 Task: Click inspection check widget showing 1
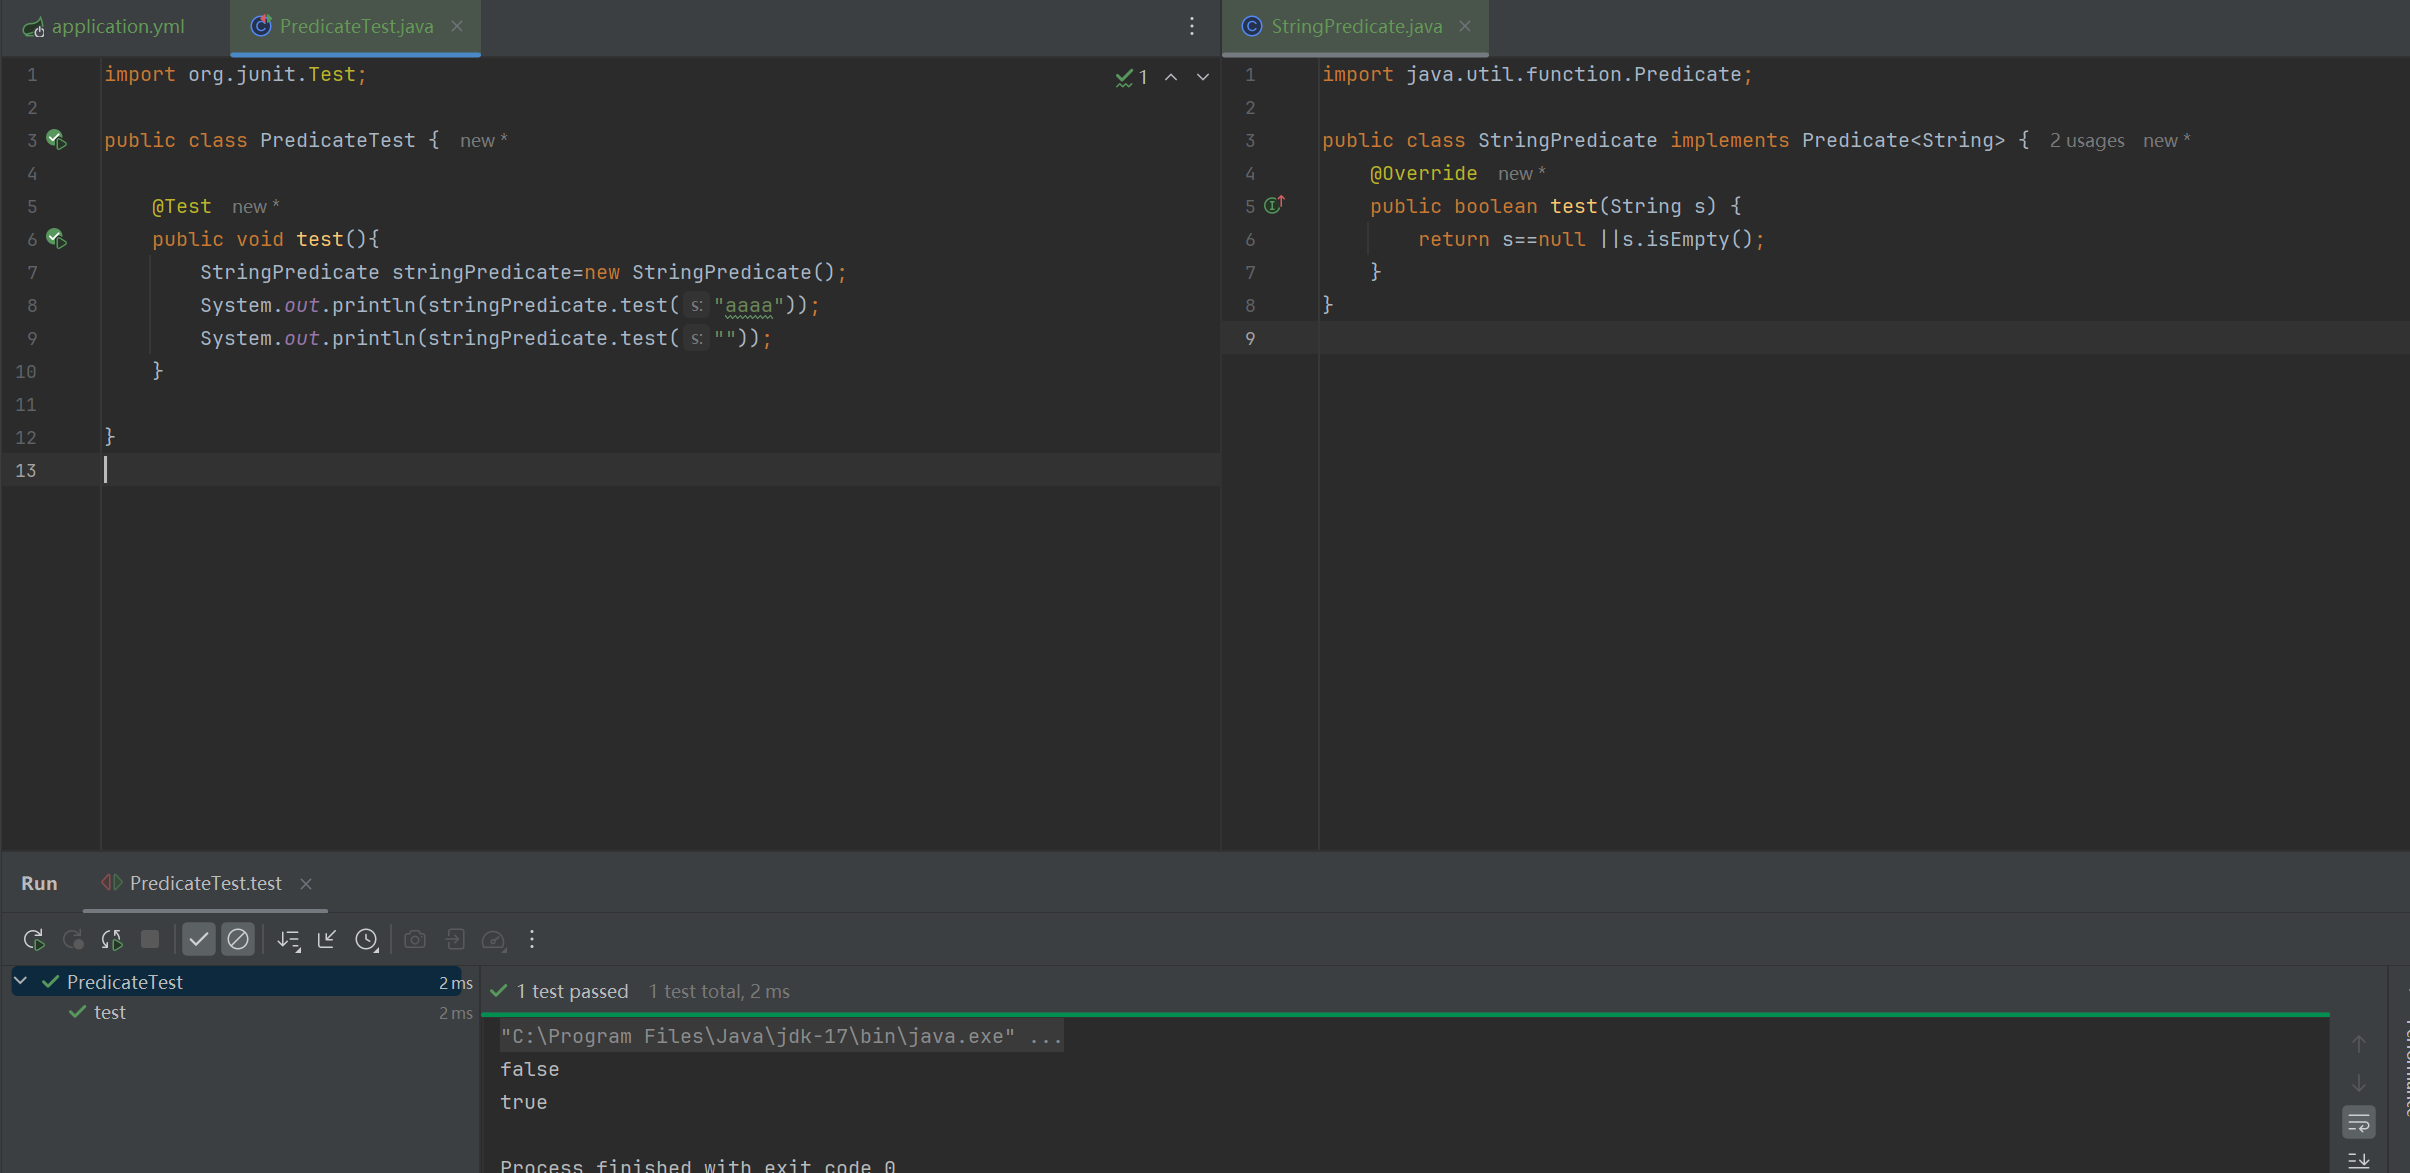1131,77
